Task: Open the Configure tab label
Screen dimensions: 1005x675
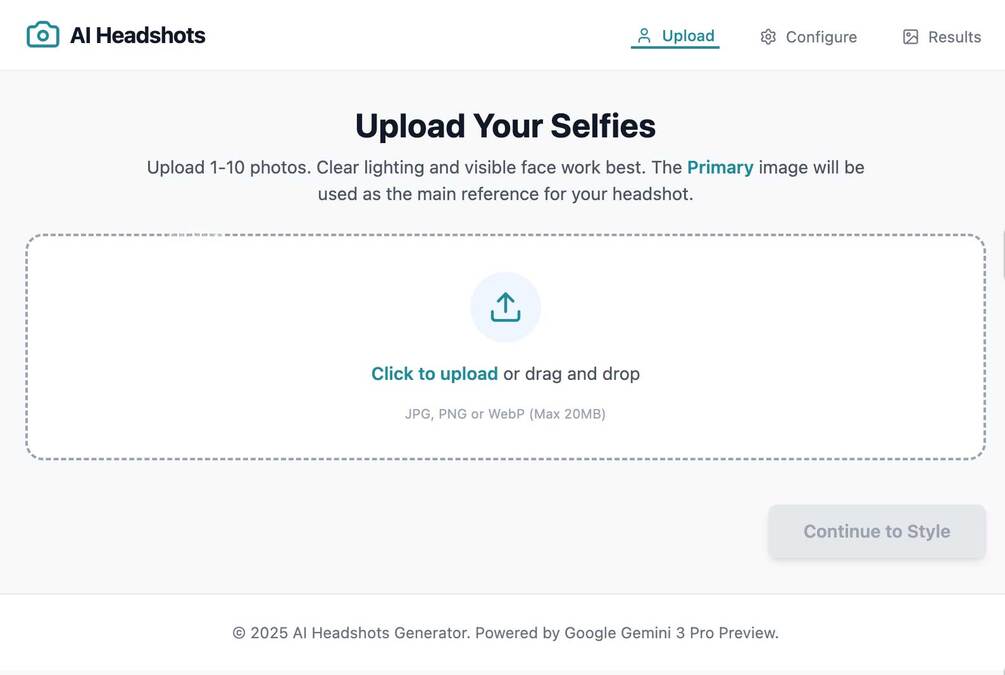Action: point(821,37)
